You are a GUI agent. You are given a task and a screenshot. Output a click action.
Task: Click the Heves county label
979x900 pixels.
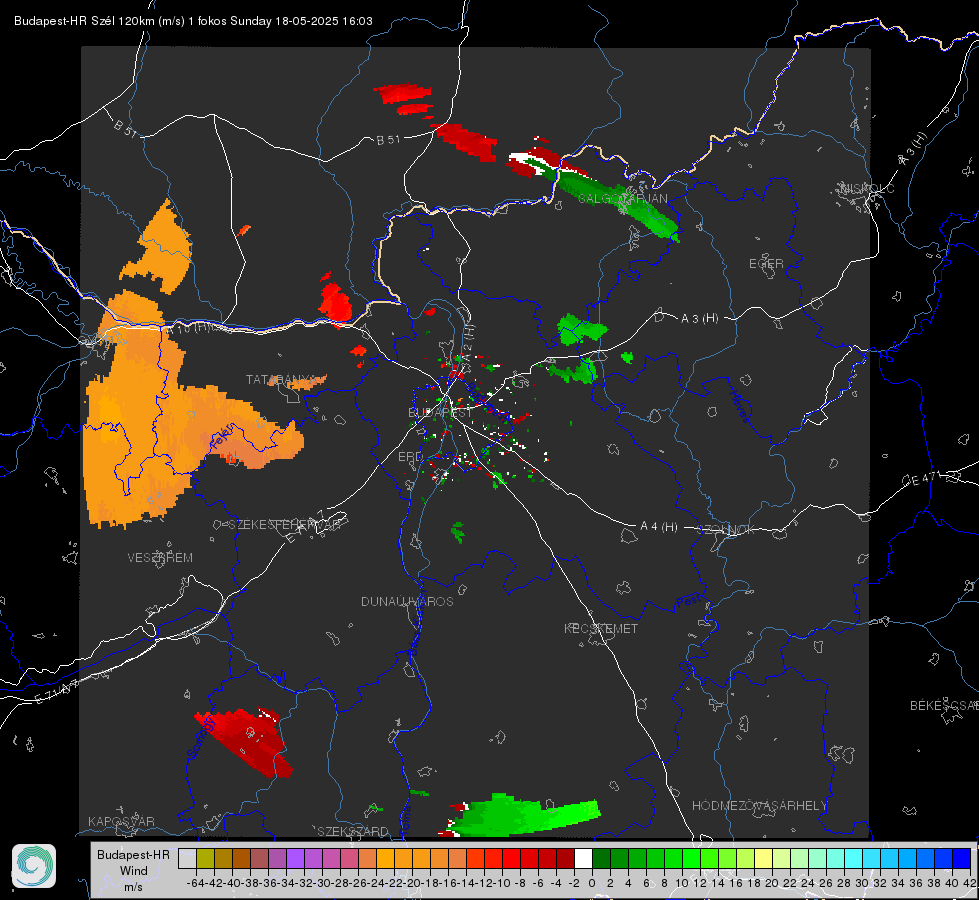[x=740, y=406]
